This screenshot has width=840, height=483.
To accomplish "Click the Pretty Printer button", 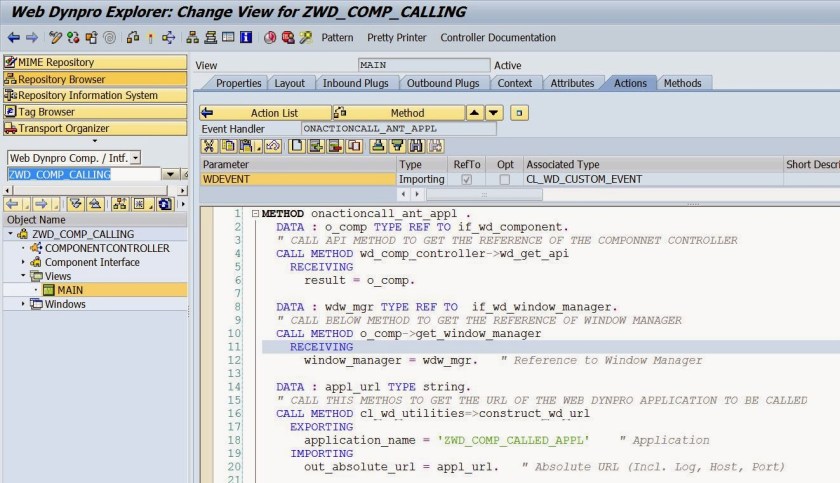I will [x=396, y=38].
